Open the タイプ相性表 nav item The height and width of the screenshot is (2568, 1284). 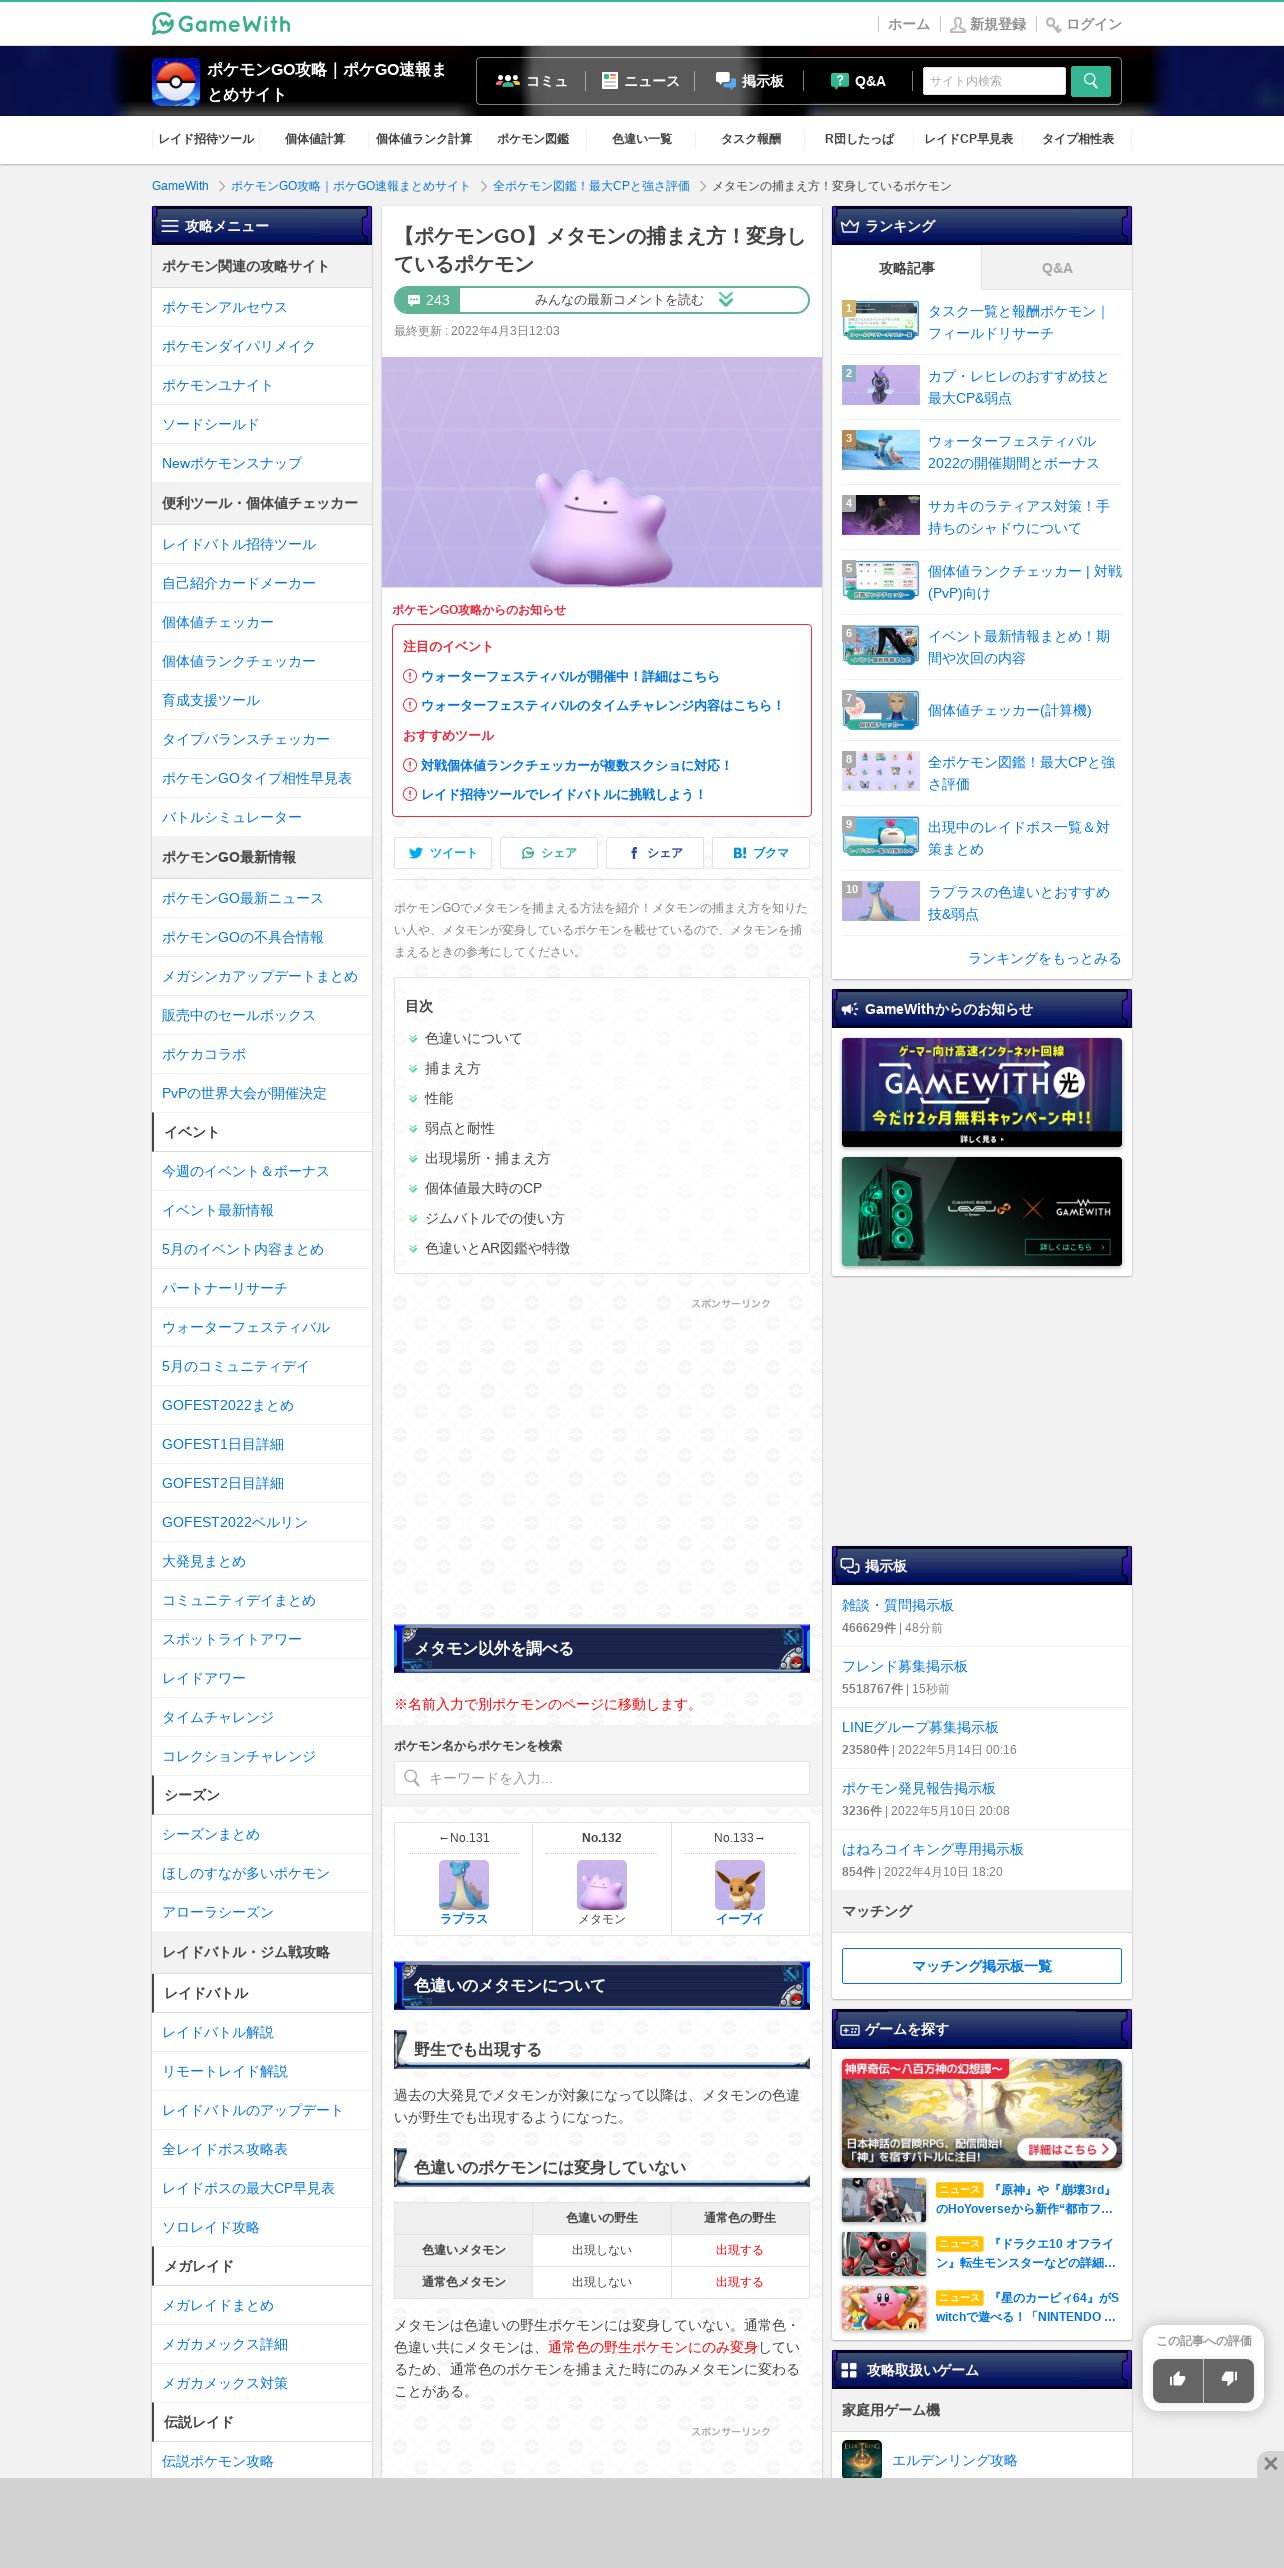point(1078,139)
